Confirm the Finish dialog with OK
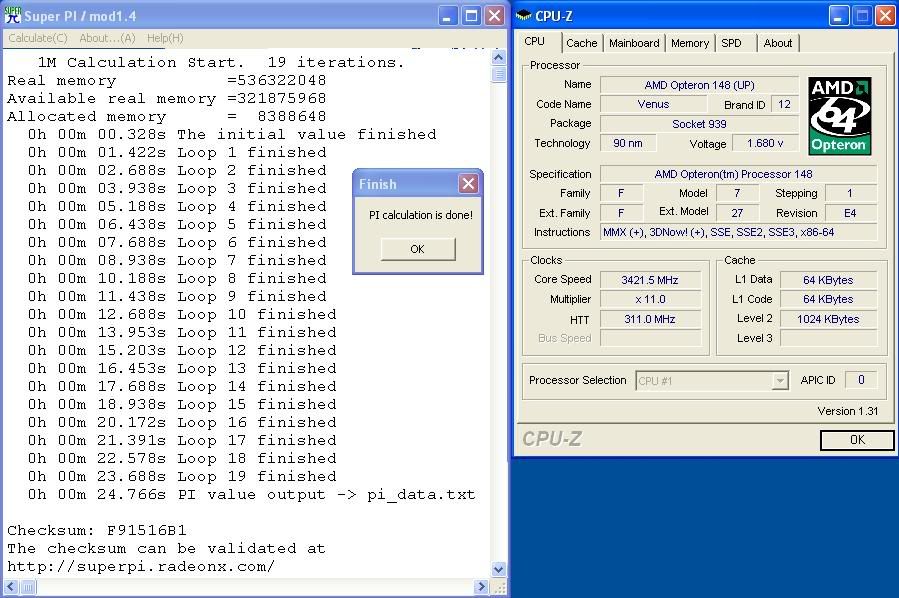The image size is (899, 598). tap(417, 249)
